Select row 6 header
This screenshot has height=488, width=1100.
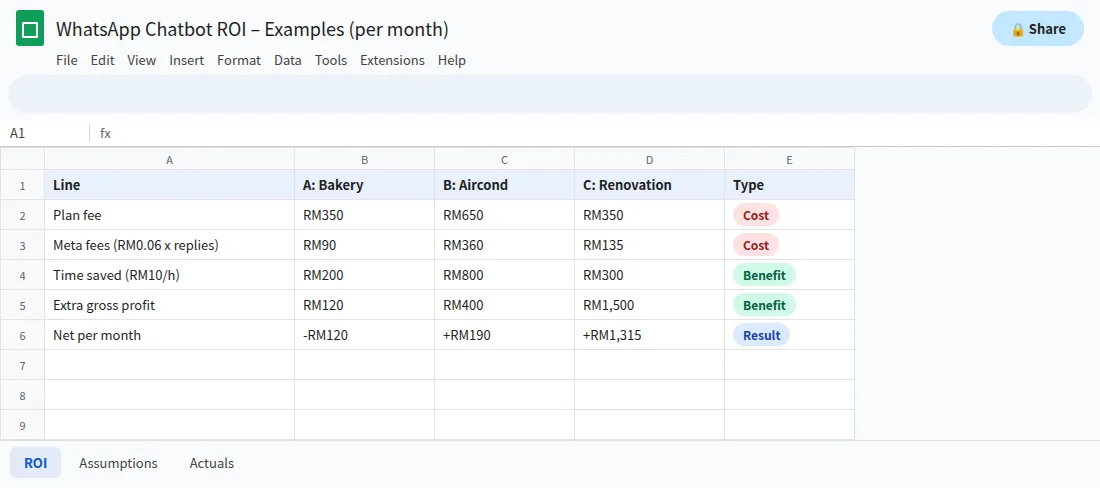[x=22, y=335]
